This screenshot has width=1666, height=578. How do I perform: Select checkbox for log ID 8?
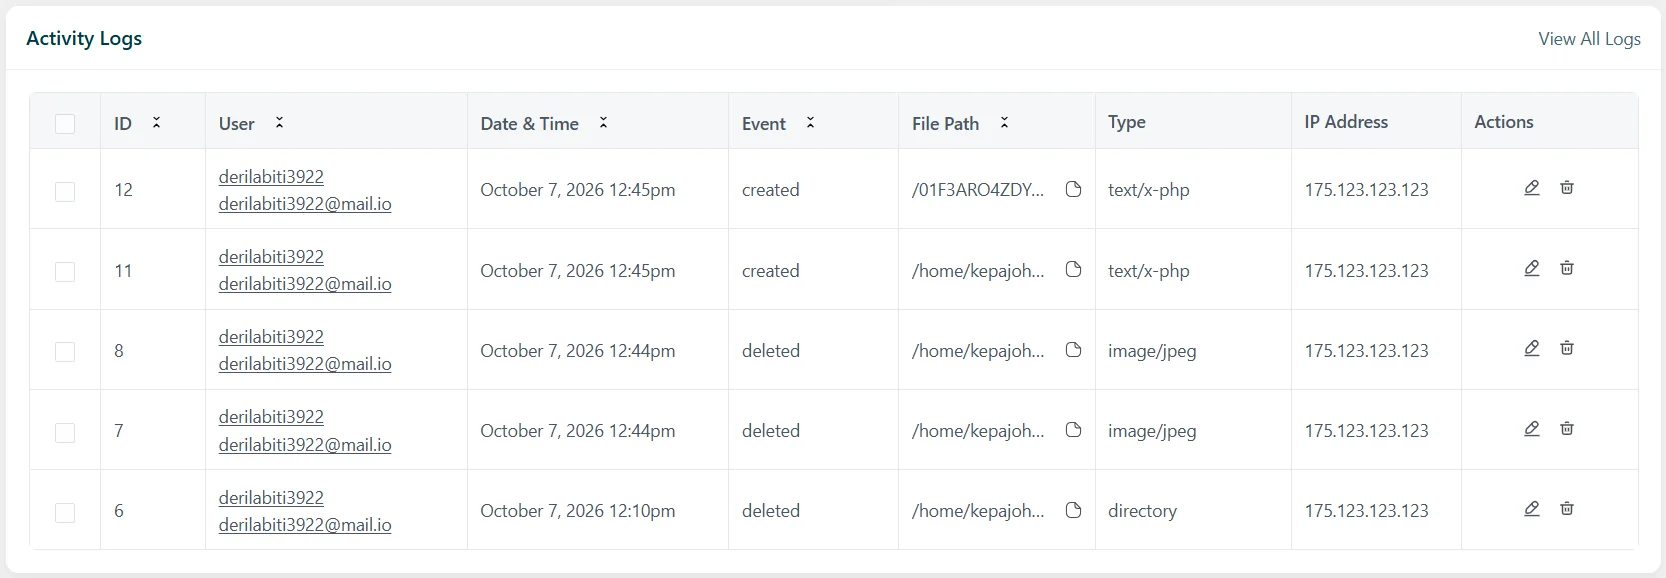[65, 352]
